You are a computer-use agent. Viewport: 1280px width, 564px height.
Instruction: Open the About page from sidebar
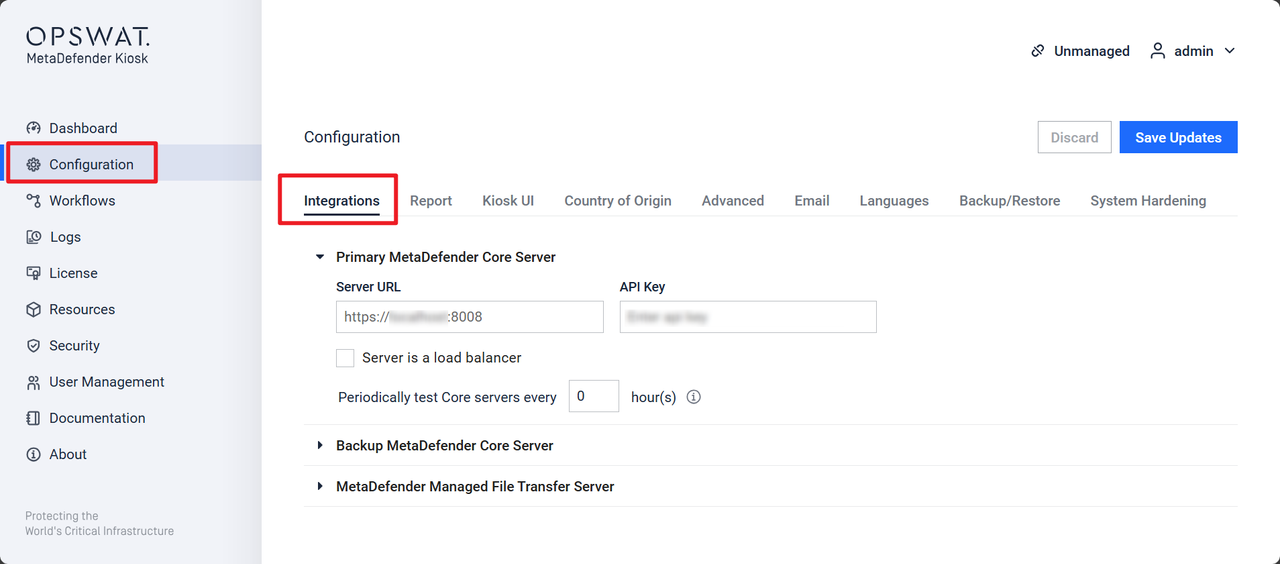point(68,454)
